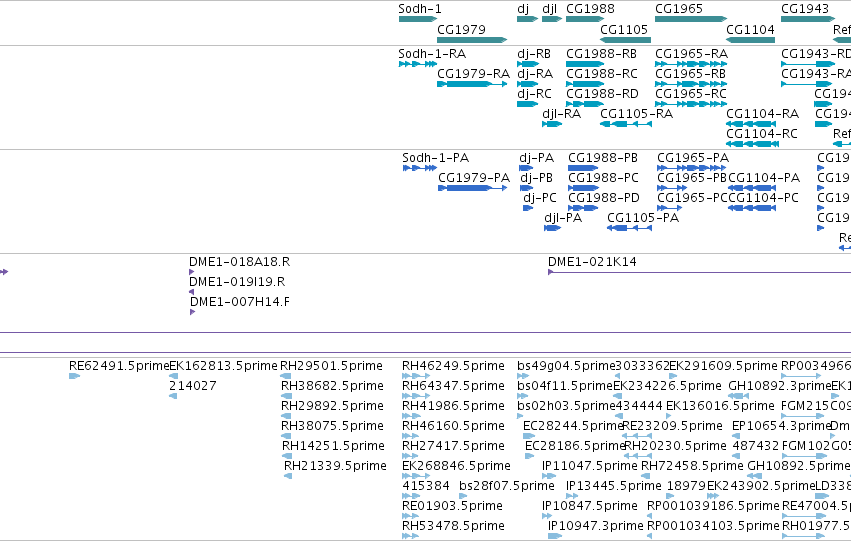
Task: Open EST RH20230.5prime
Action: (675, 447)
